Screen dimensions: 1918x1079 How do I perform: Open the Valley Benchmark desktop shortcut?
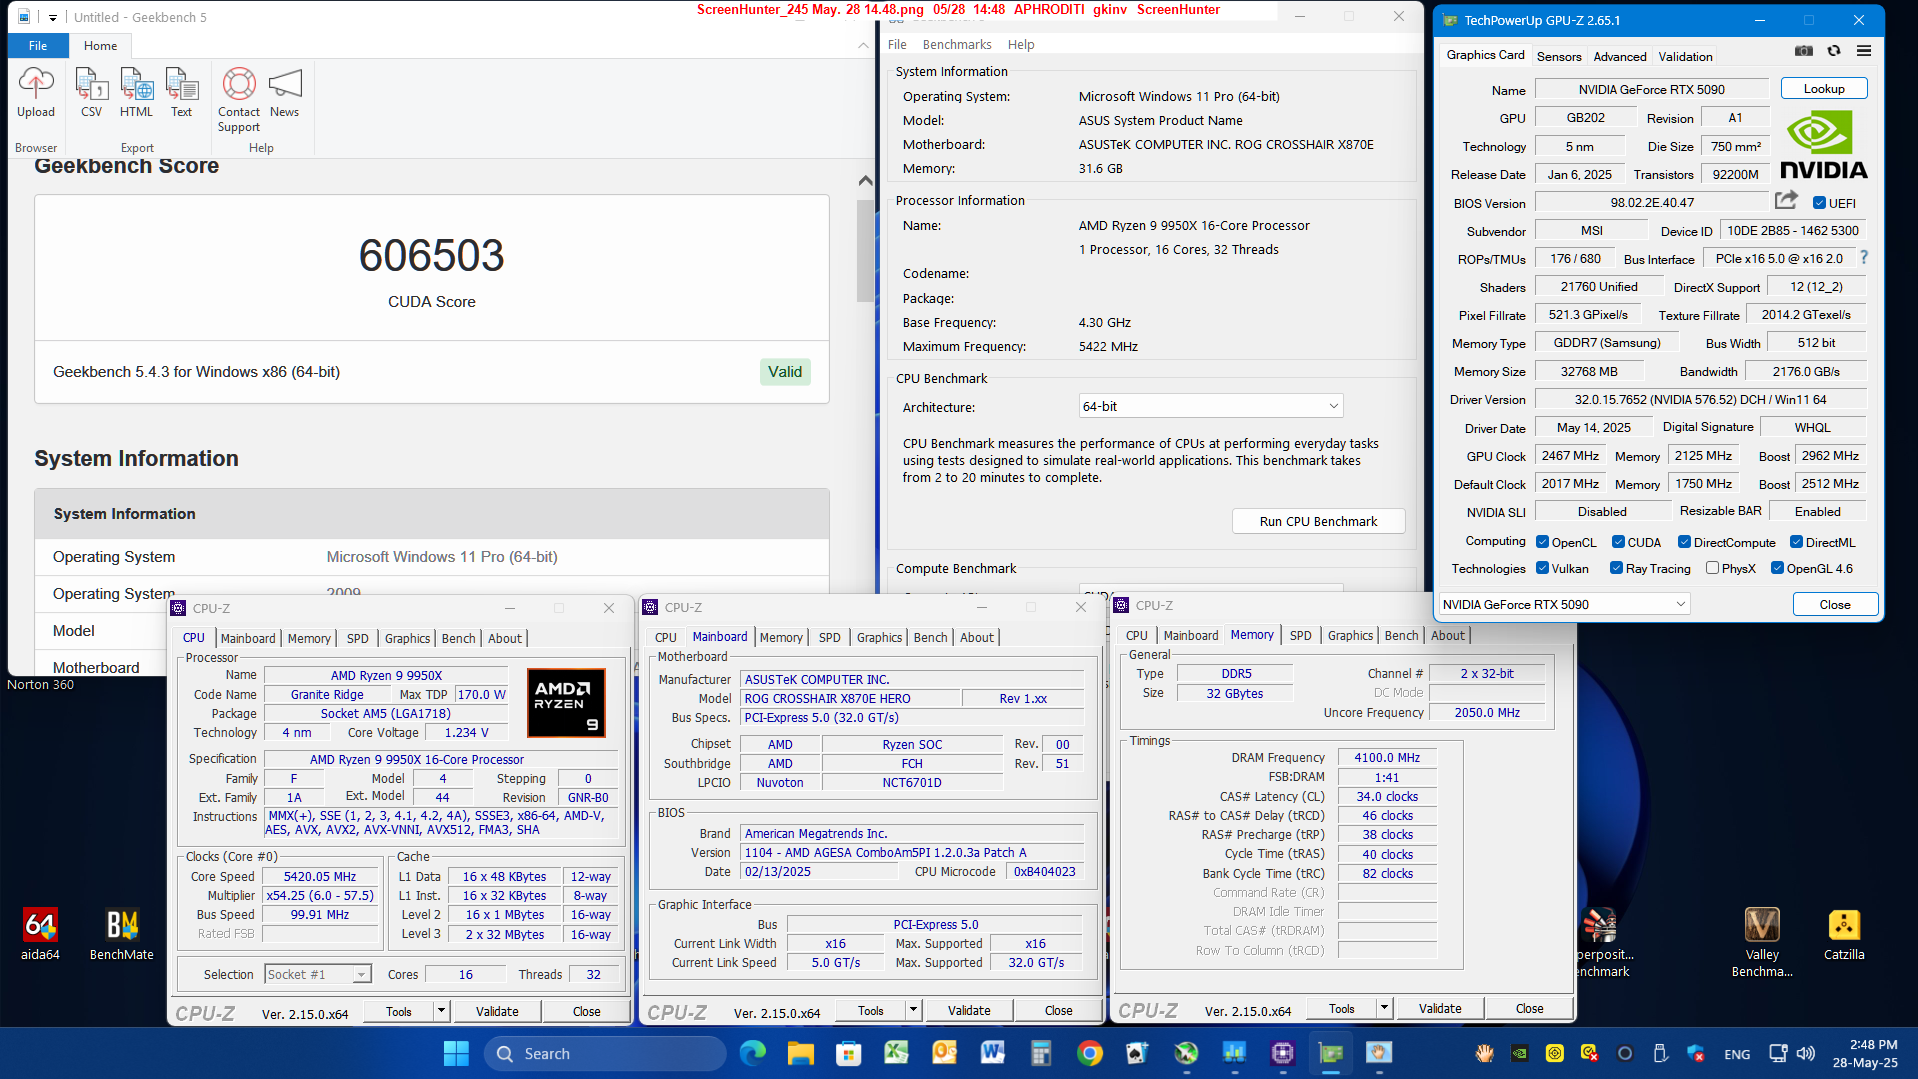pos(1762,942)
